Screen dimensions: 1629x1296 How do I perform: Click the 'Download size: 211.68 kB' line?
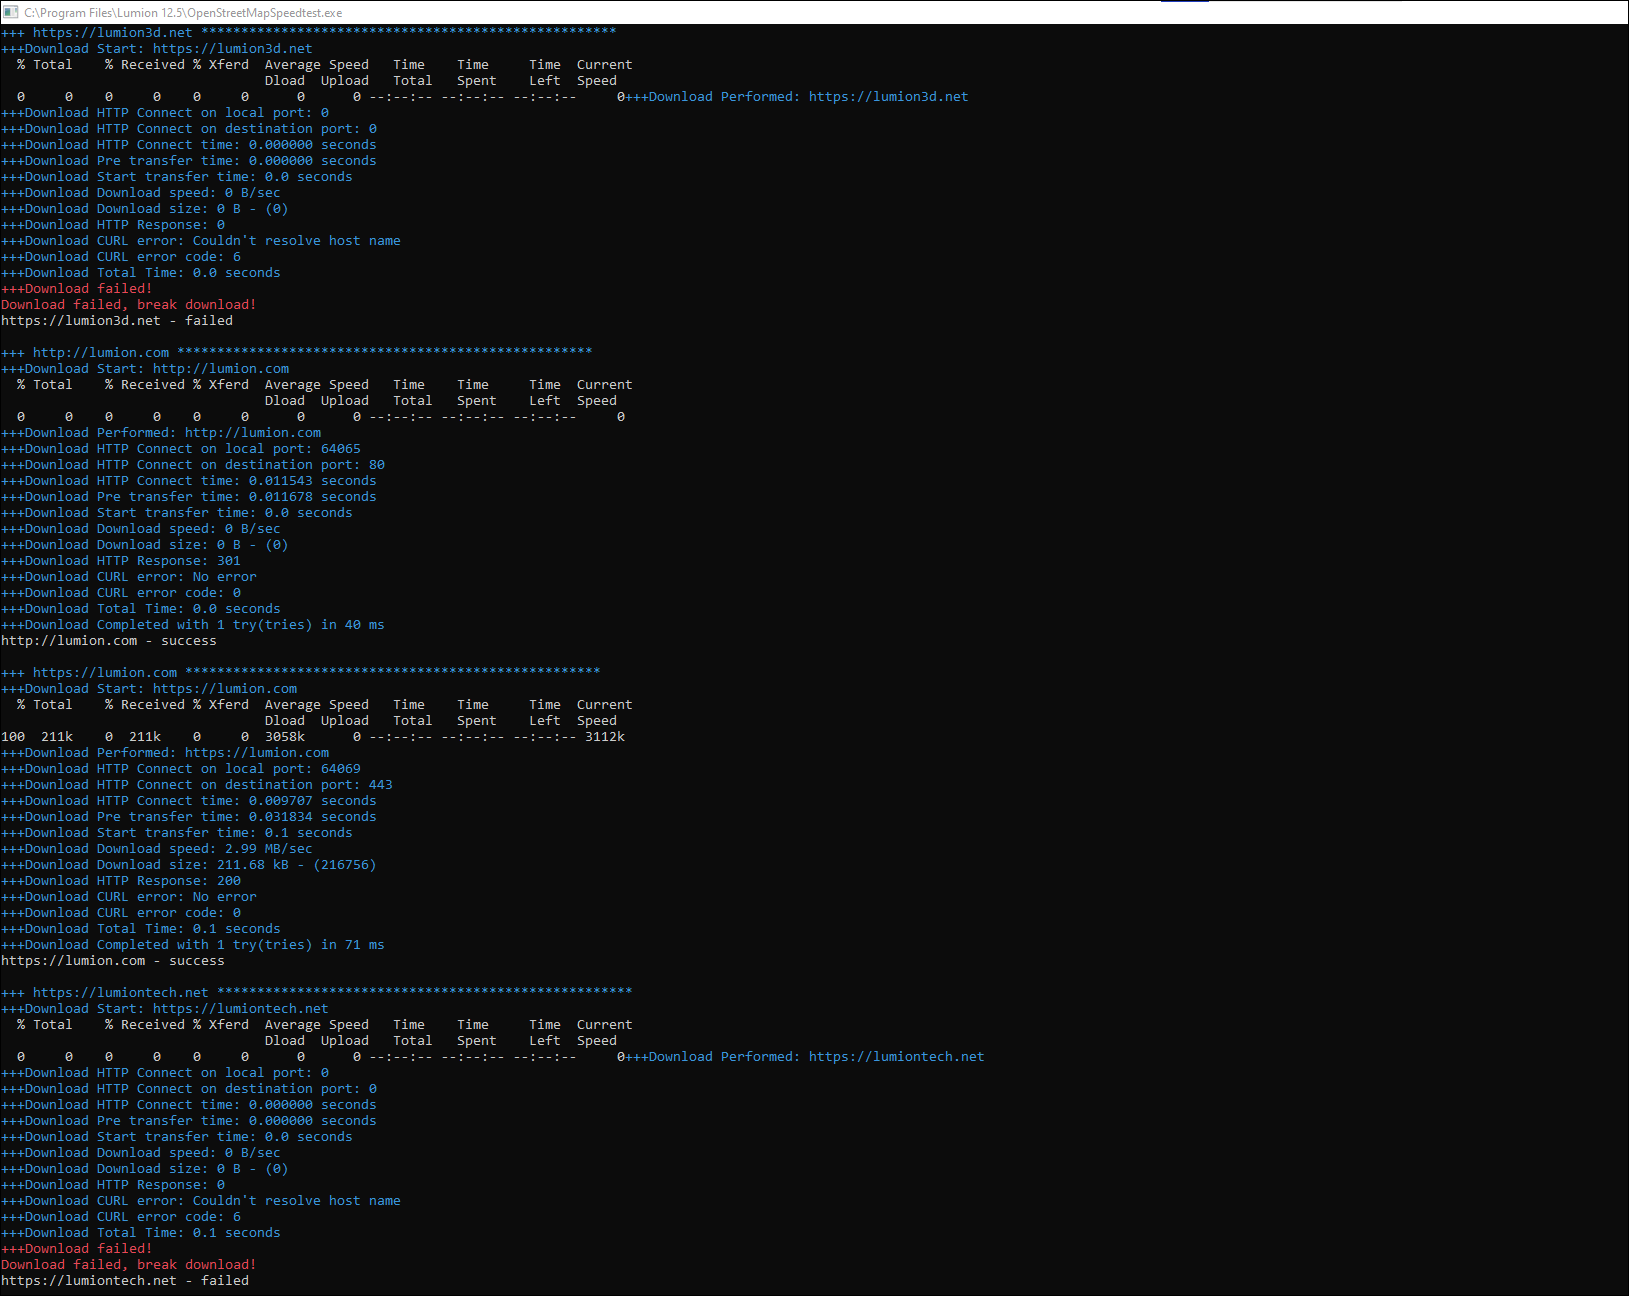(189, 865)
